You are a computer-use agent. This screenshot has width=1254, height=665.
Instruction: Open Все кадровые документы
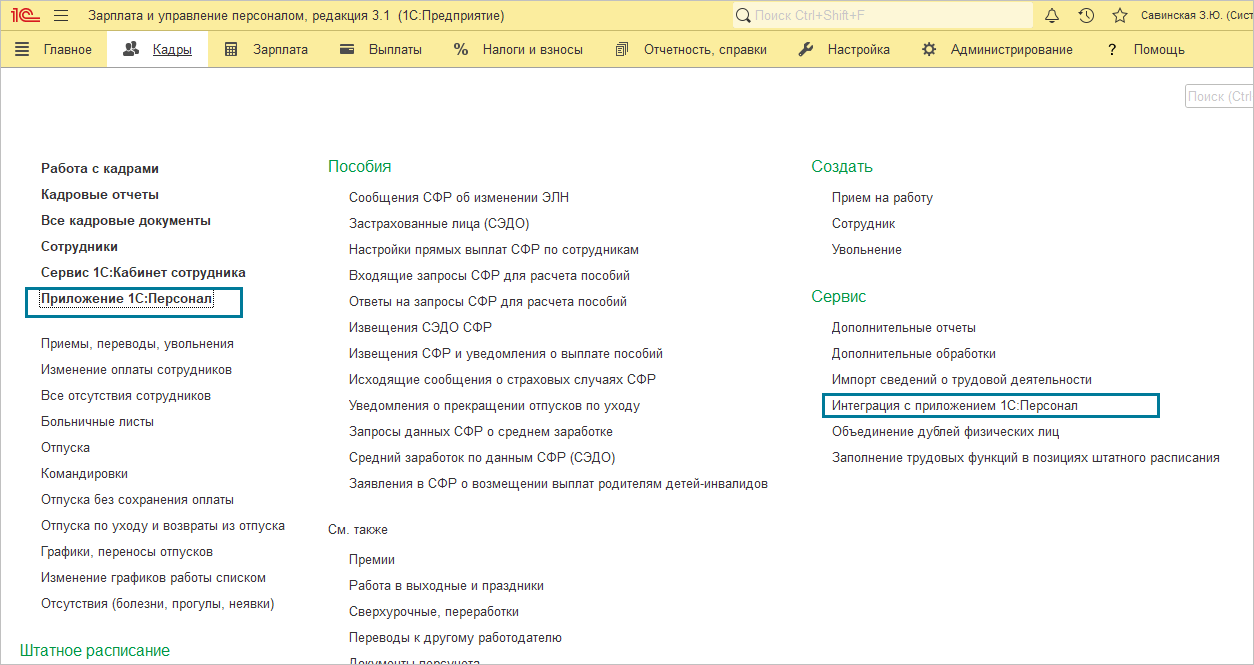tap(126, 221)
